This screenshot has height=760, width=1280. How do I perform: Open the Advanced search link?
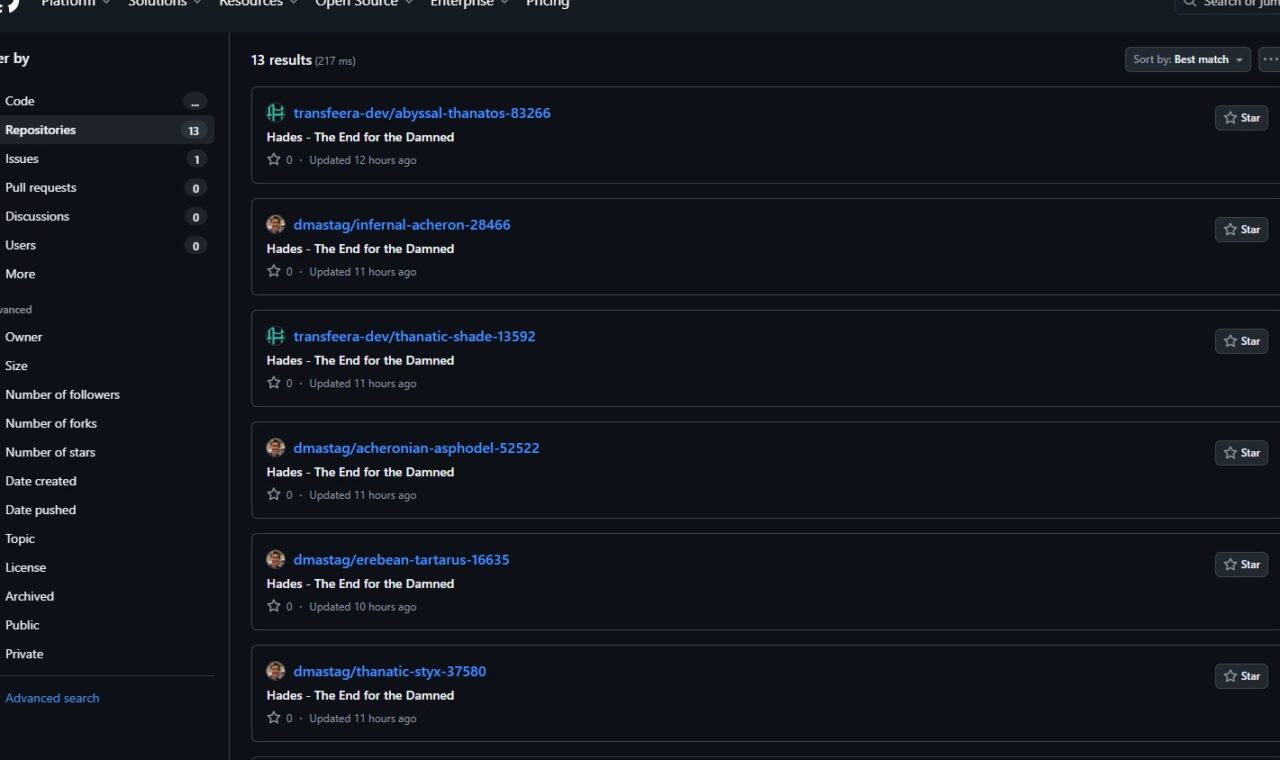pyautogui.click(x=52, y=698)
